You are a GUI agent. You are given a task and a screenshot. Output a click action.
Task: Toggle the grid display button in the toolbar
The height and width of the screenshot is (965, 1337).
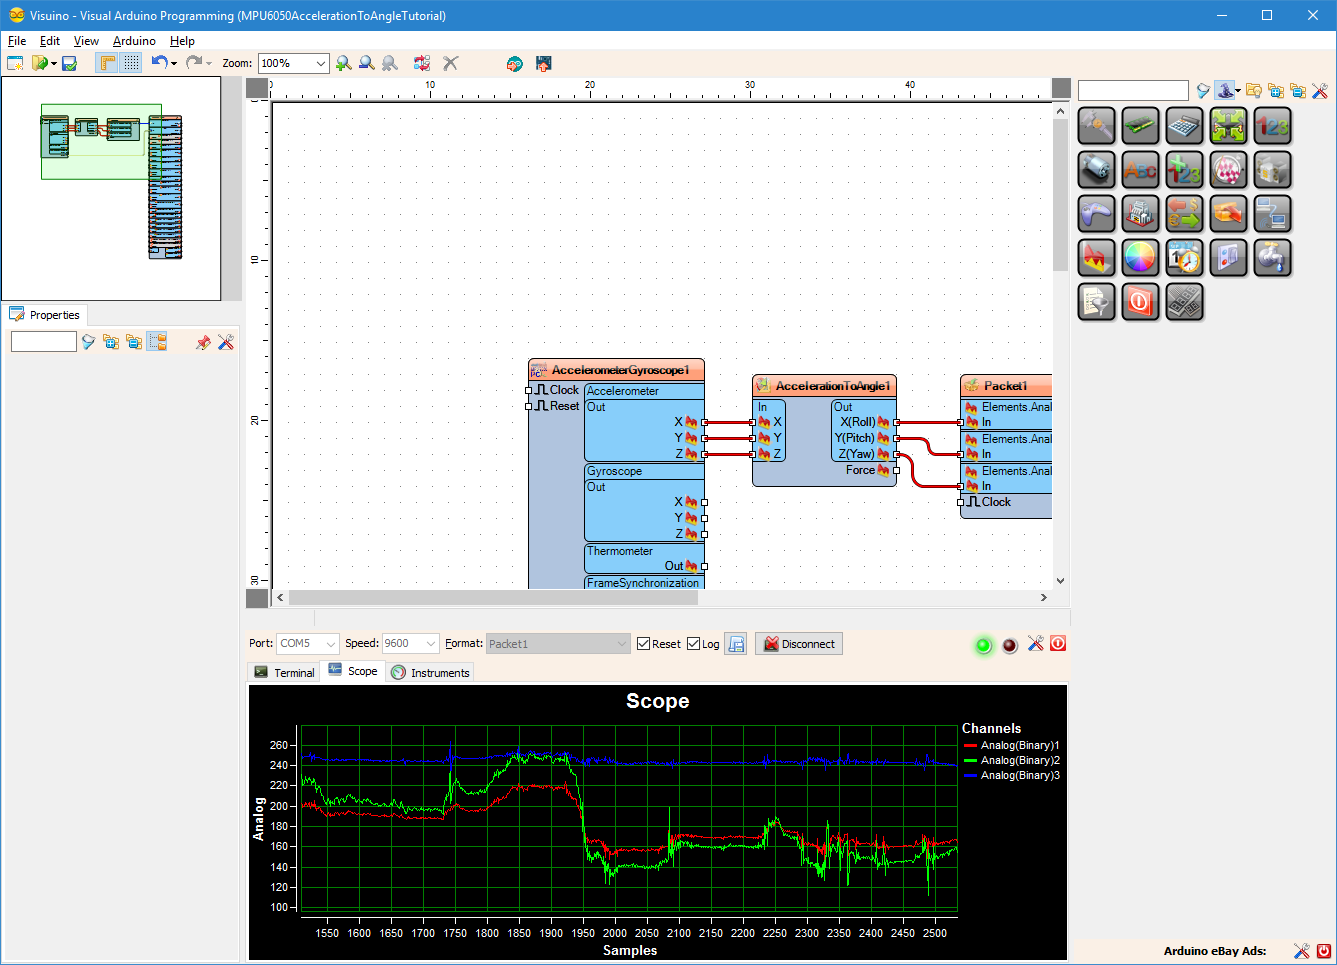(131, 62)
